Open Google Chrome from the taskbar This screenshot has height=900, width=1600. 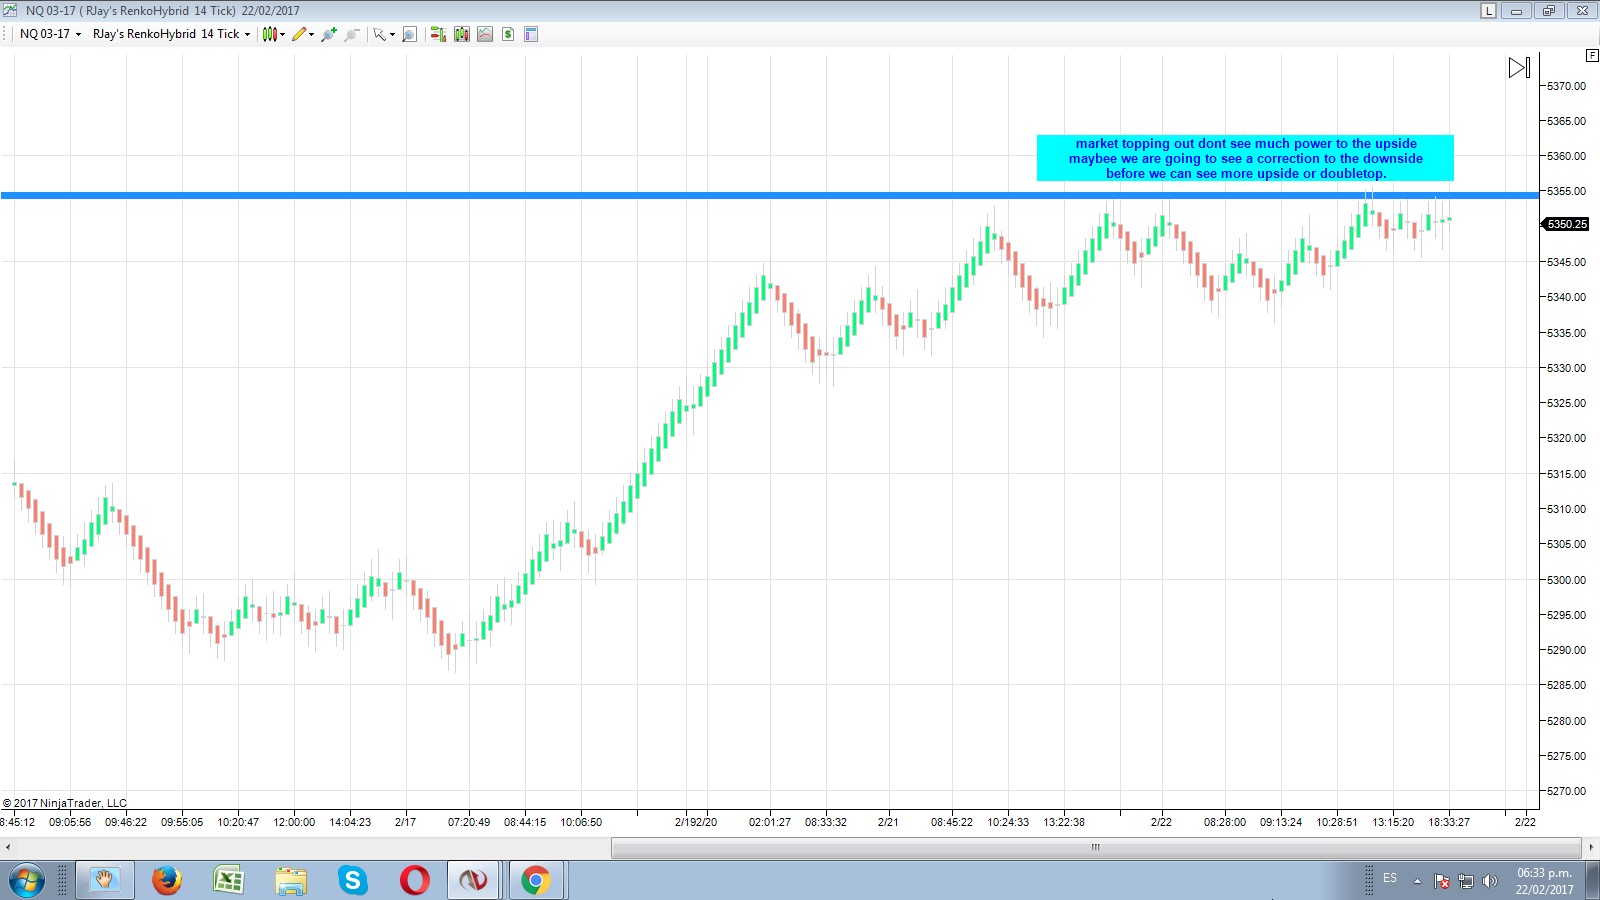tap(536, 881)
